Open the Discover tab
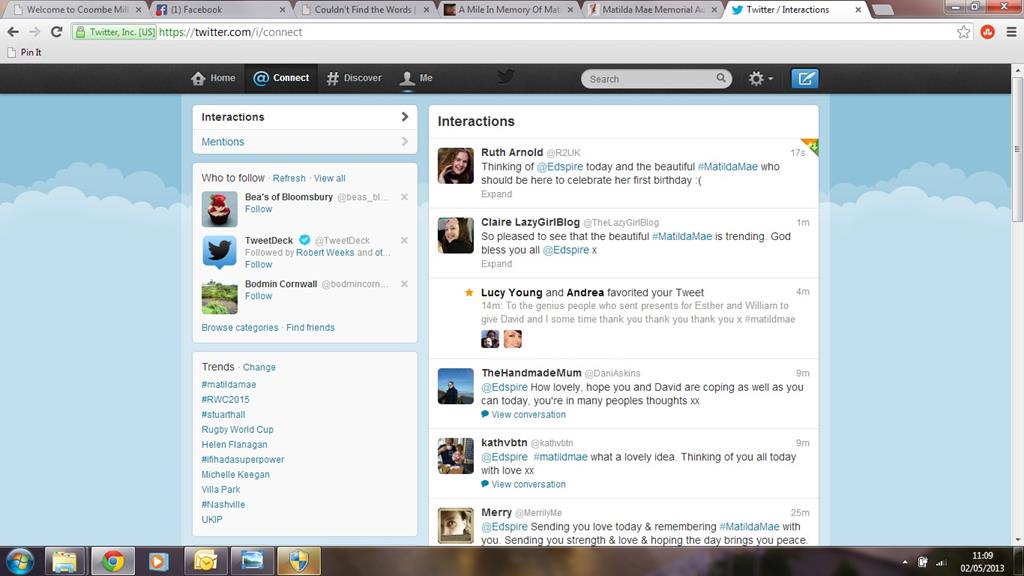 (x=354, y=78)
